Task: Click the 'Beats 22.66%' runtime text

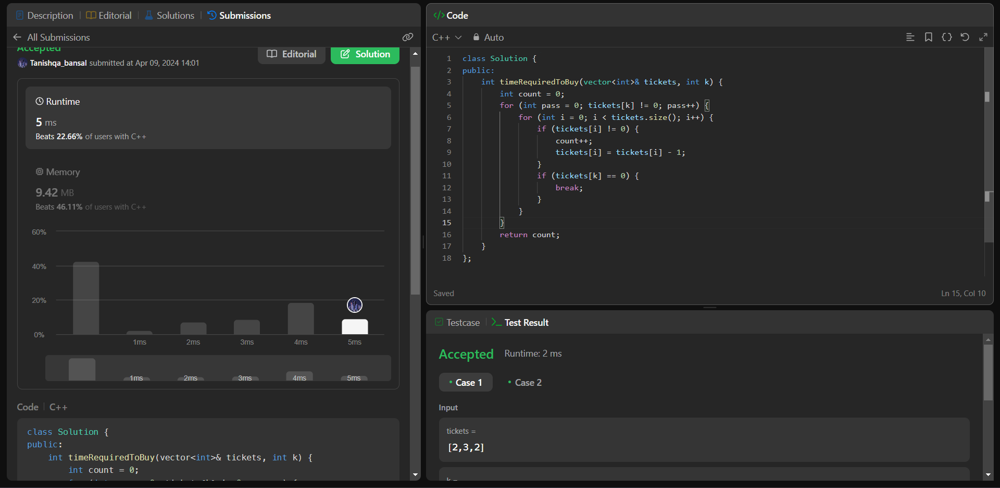Action: pos(59,137)
